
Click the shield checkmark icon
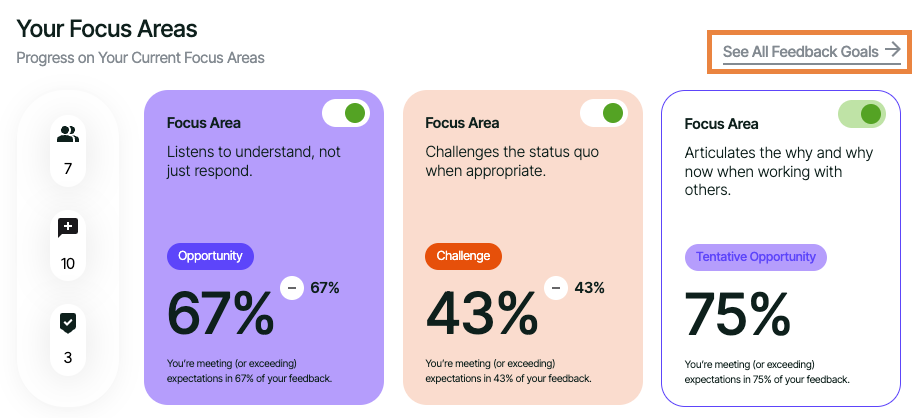pos(68,322)
